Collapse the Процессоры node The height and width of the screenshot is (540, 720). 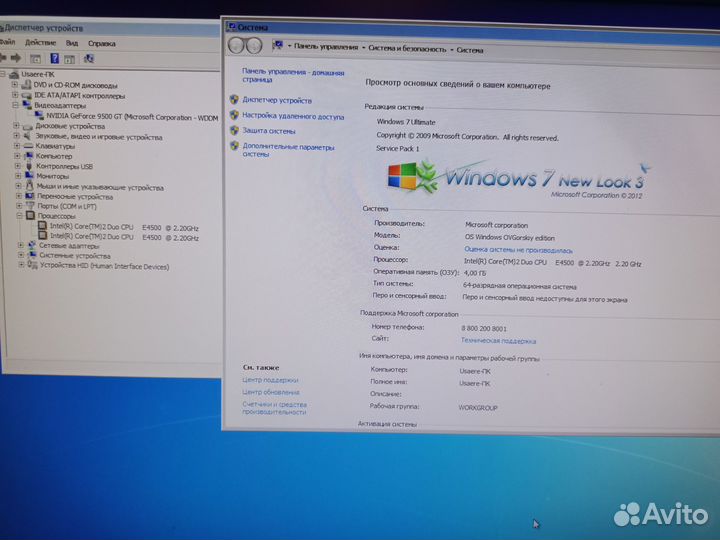19,215
